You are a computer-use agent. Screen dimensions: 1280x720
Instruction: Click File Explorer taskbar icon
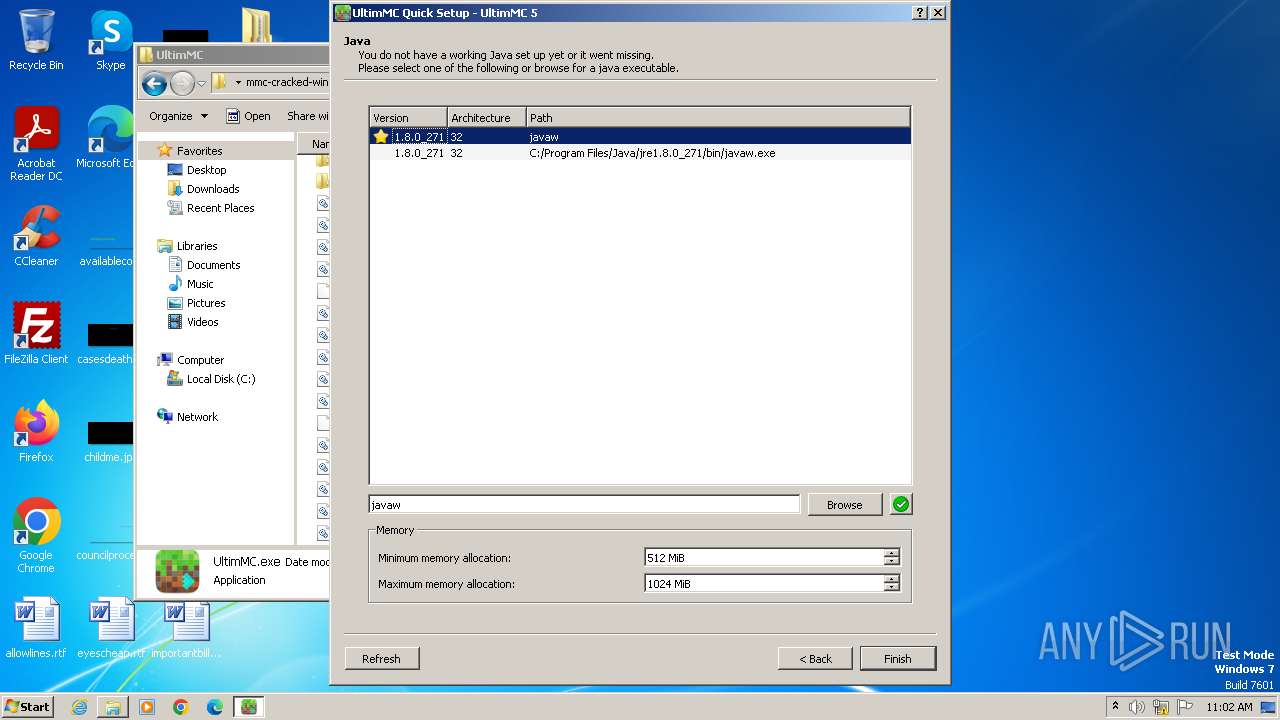(113, 707)
